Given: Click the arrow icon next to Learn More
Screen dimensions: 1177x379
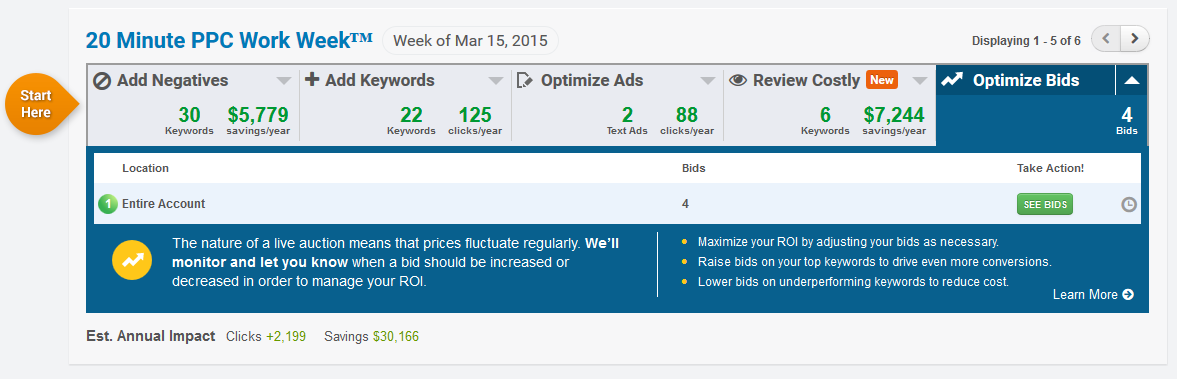Looking at the screenshot, I should (1127, 294).
